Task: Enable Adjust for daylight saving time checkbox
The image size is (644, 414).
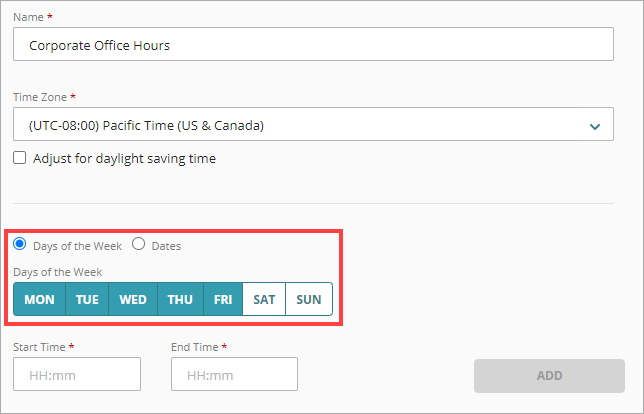Action: (x=20, y=158)
